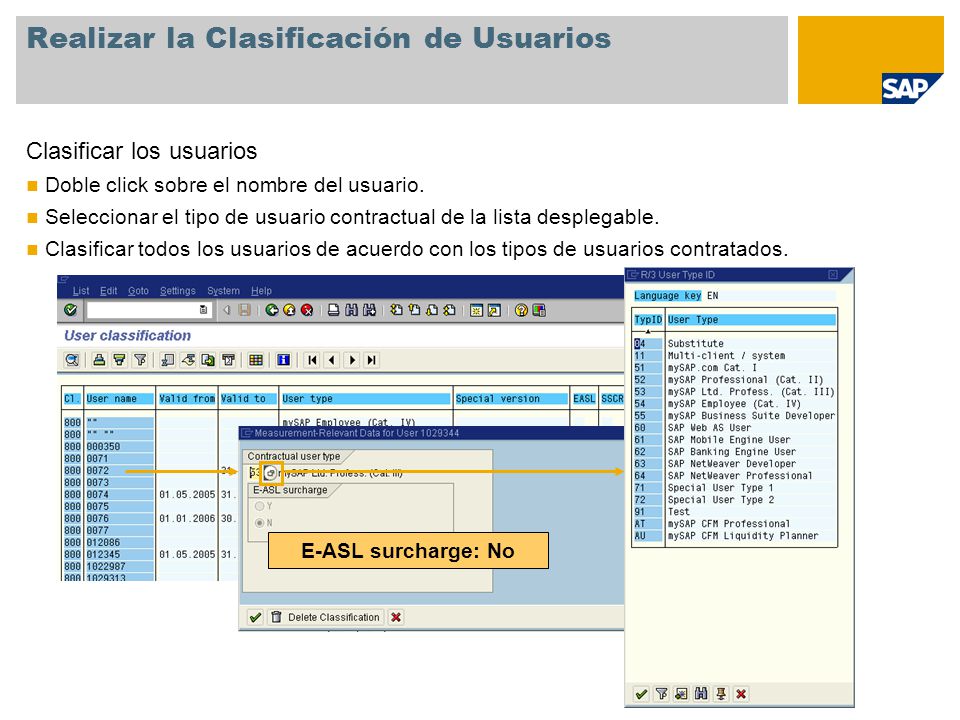
Task: Click the User name column header
Action: point(119,399)
